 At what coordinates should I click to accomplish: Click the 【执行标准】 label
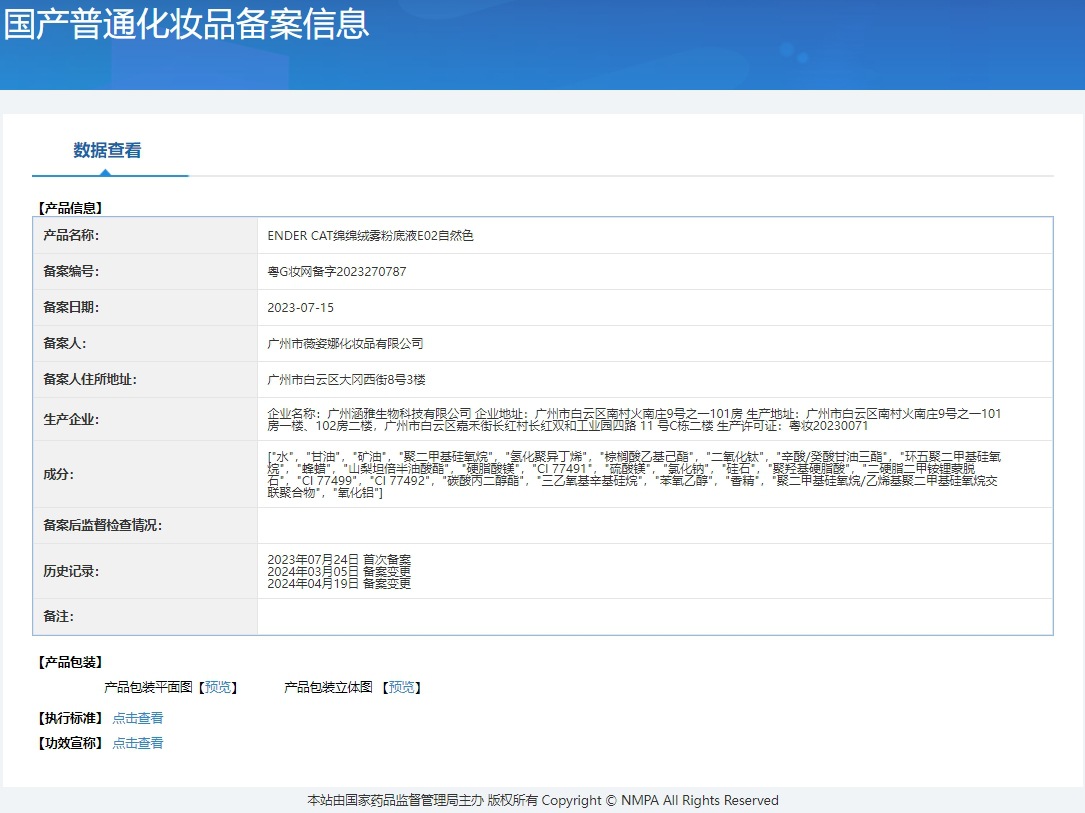(70, 718)
